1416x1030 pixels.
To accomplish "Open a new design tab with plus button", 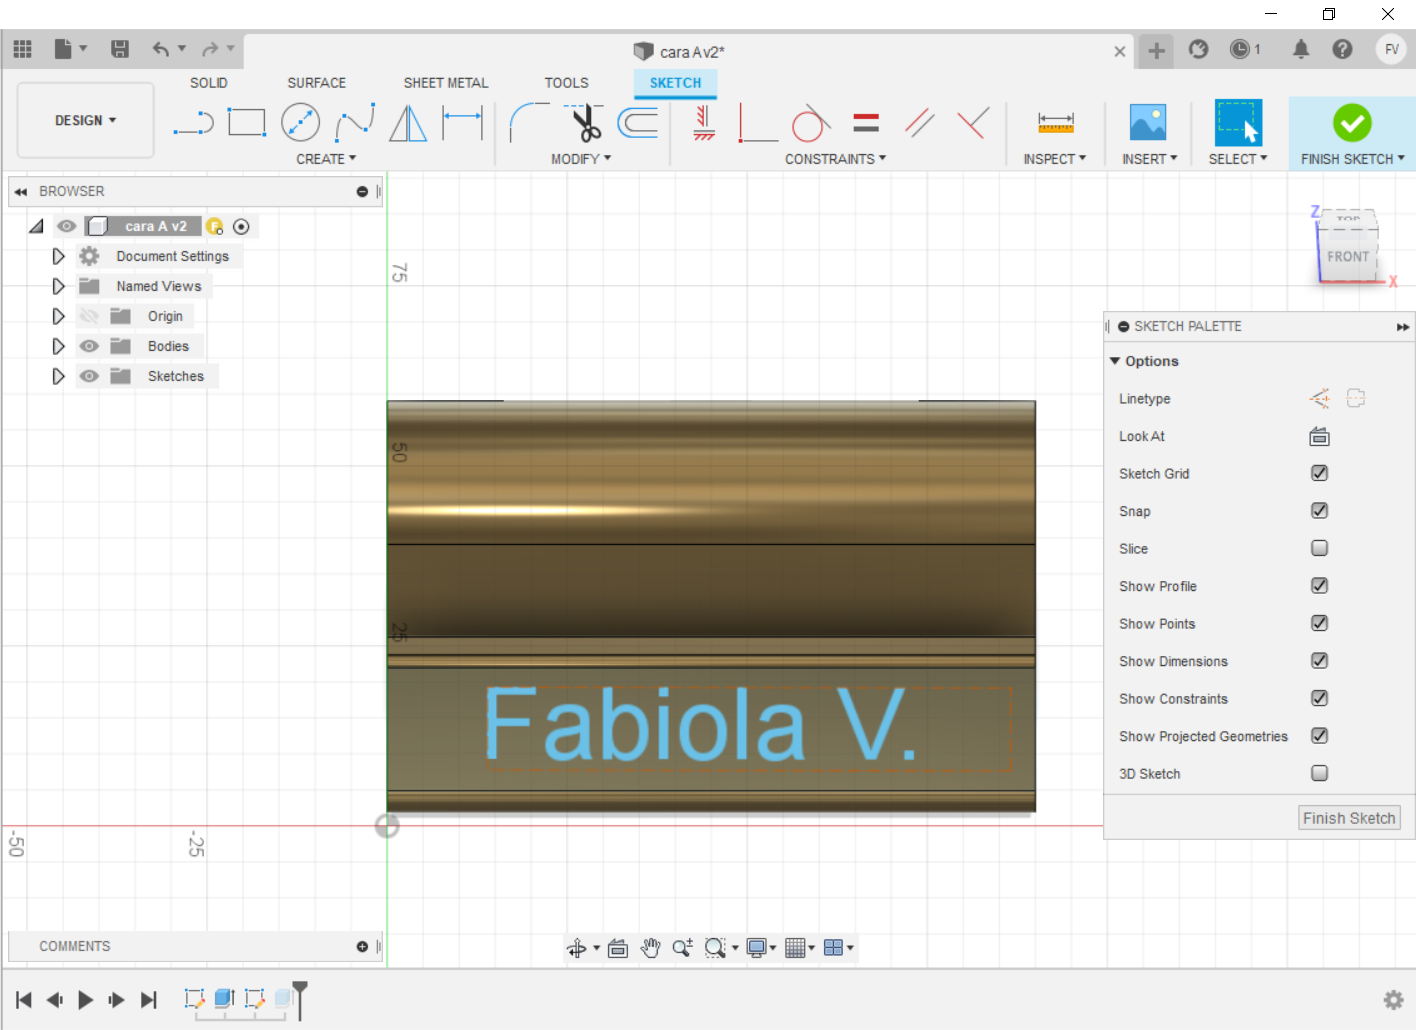I will pos(1156,50).
